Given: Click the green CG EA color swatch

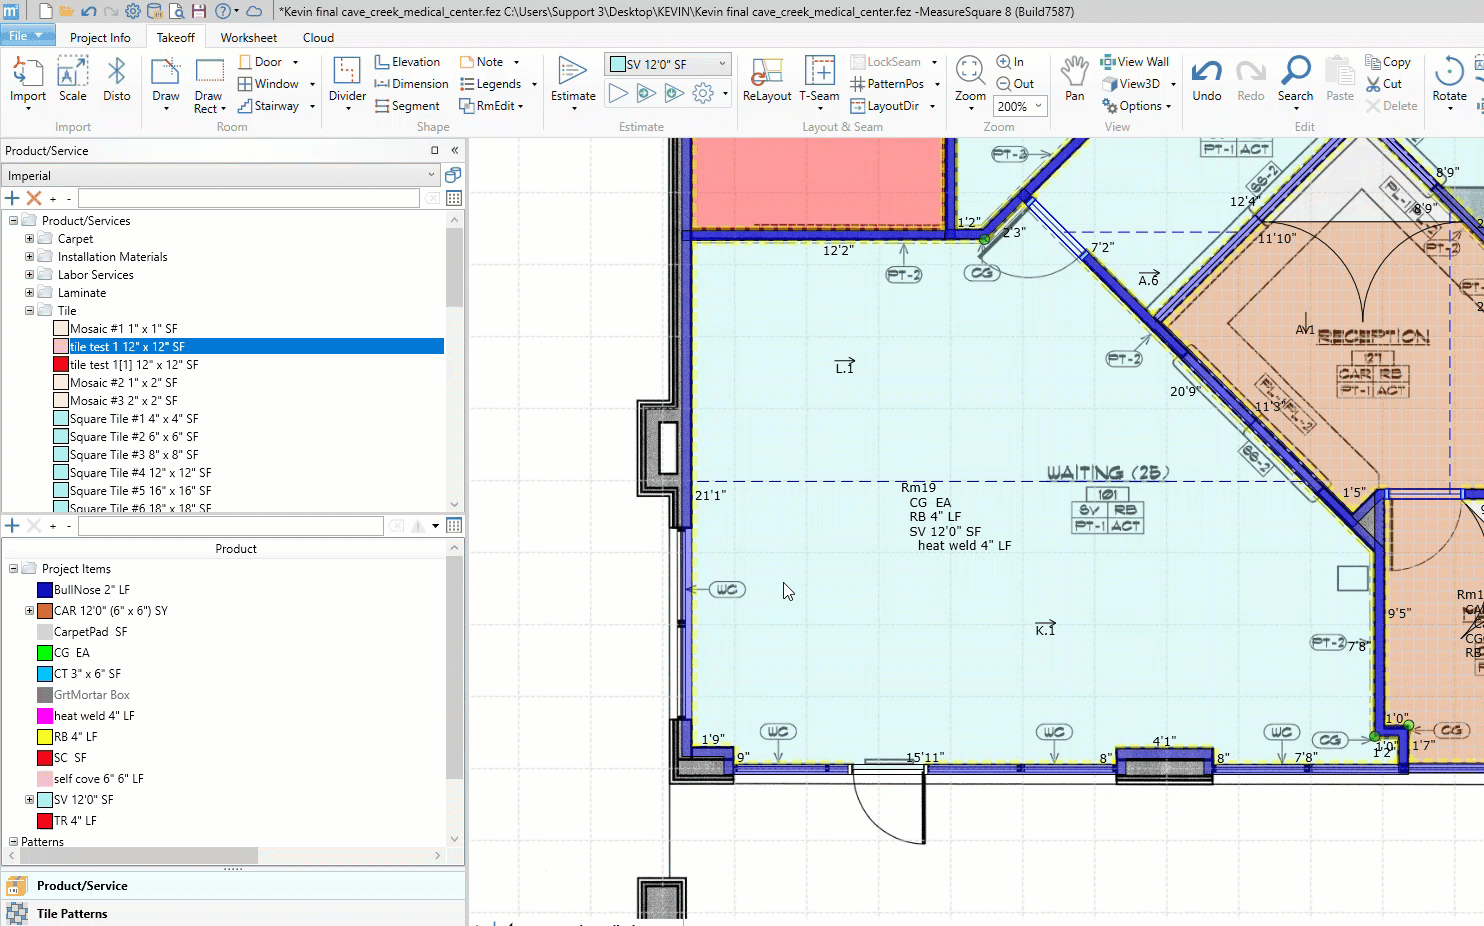Looking at the screenshot, I should 45,653.
